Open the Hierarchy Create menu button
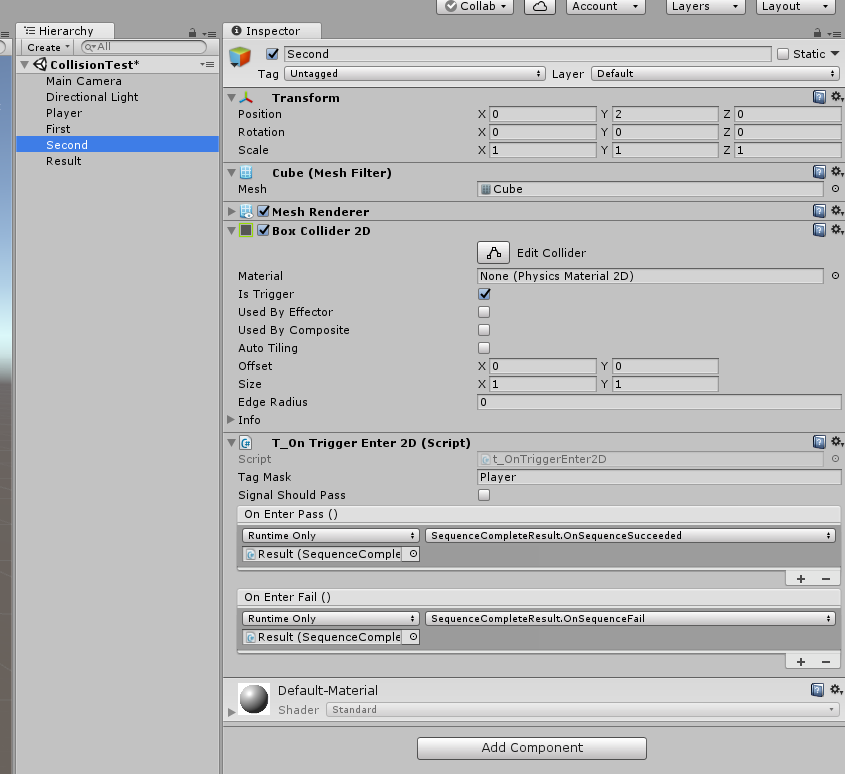845x774 pixels. tap(47, 47)
